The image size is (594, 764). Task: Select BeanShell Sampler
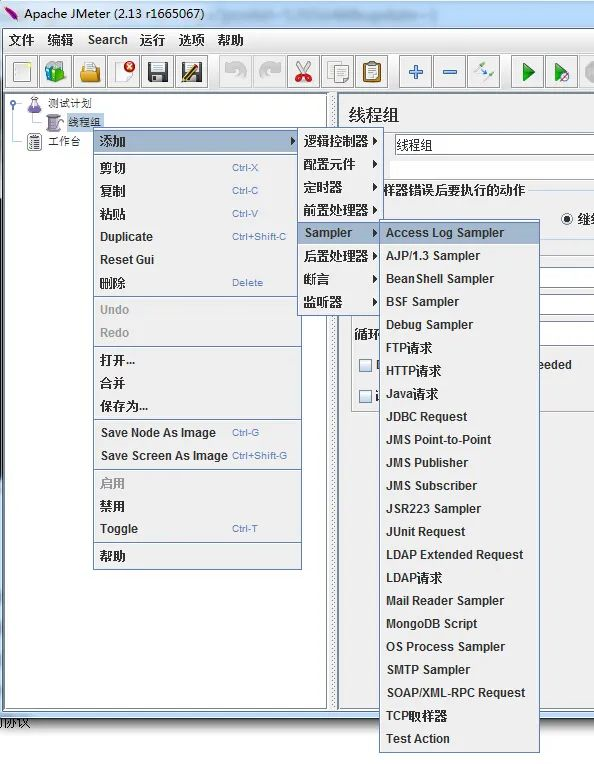(459, 279)
